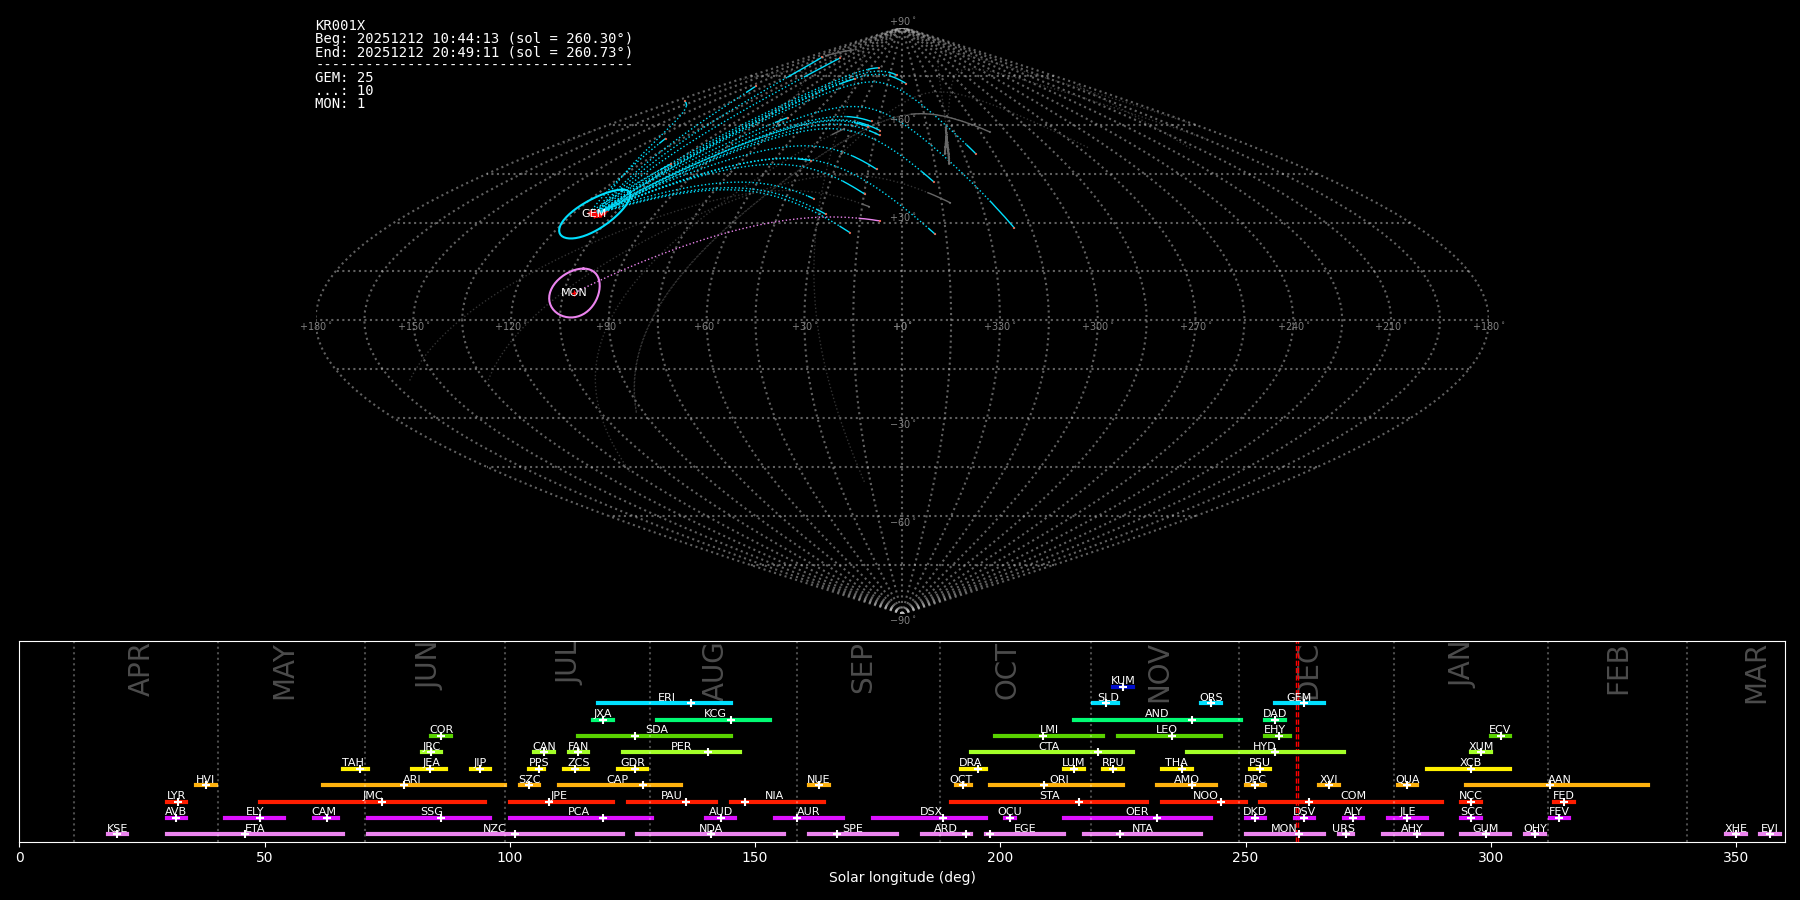Screen dimensions: 1800x900
Task: Click the LYR shower peak cross marker
Action: coord(178,802)
